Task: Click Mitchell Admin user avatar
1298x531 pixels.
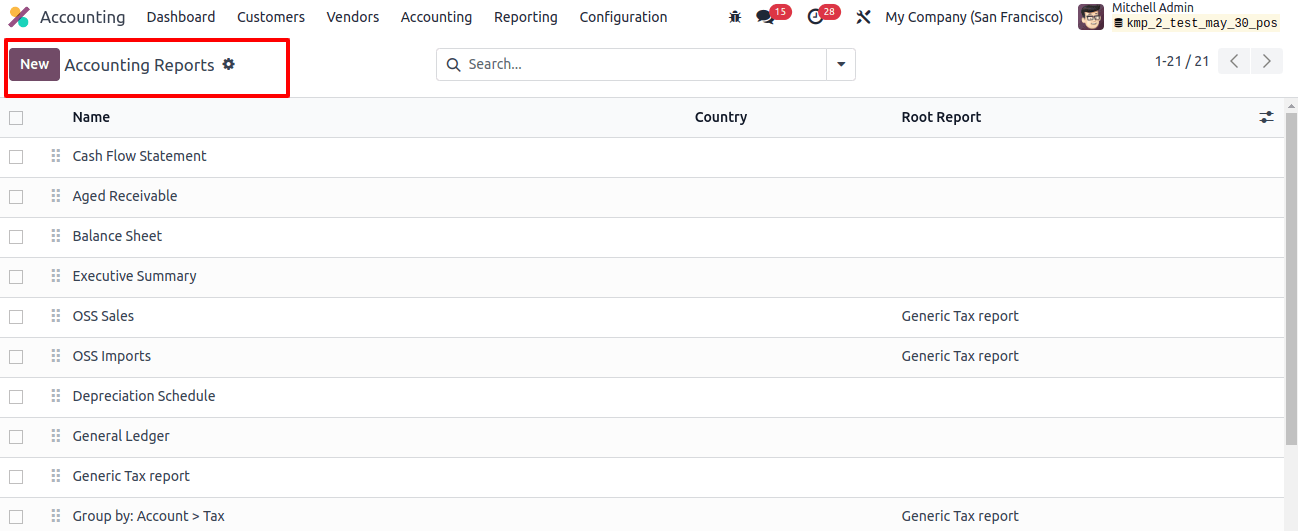Action: pyautogui.click(x=1091, y=17)
